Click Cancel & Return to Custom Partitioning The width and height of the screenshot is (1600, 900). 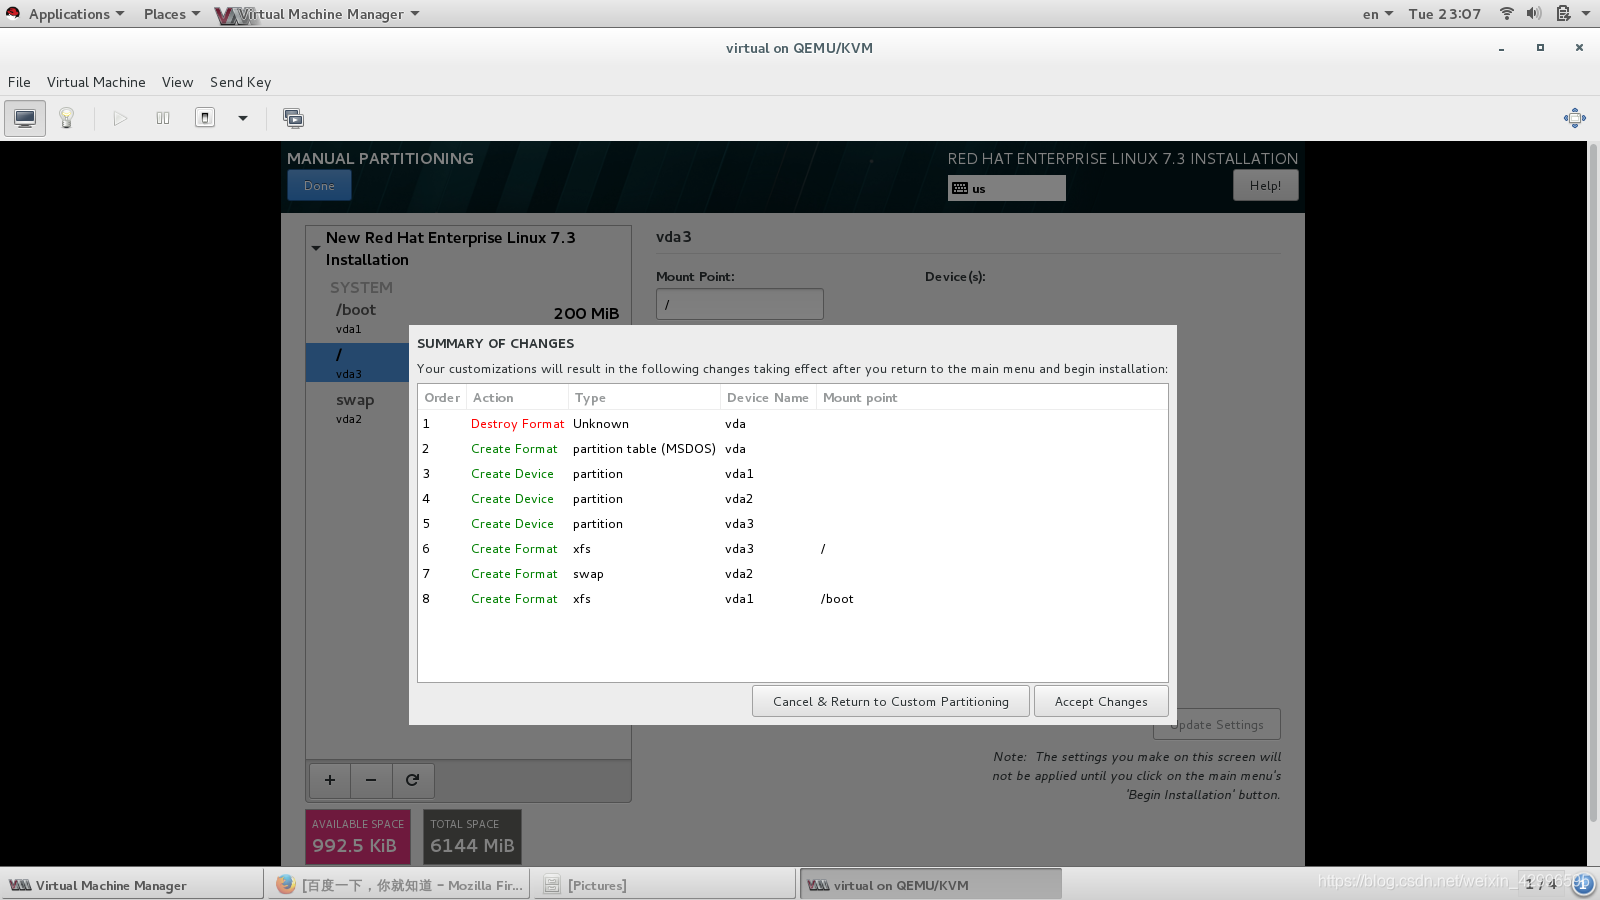(890, 701)
